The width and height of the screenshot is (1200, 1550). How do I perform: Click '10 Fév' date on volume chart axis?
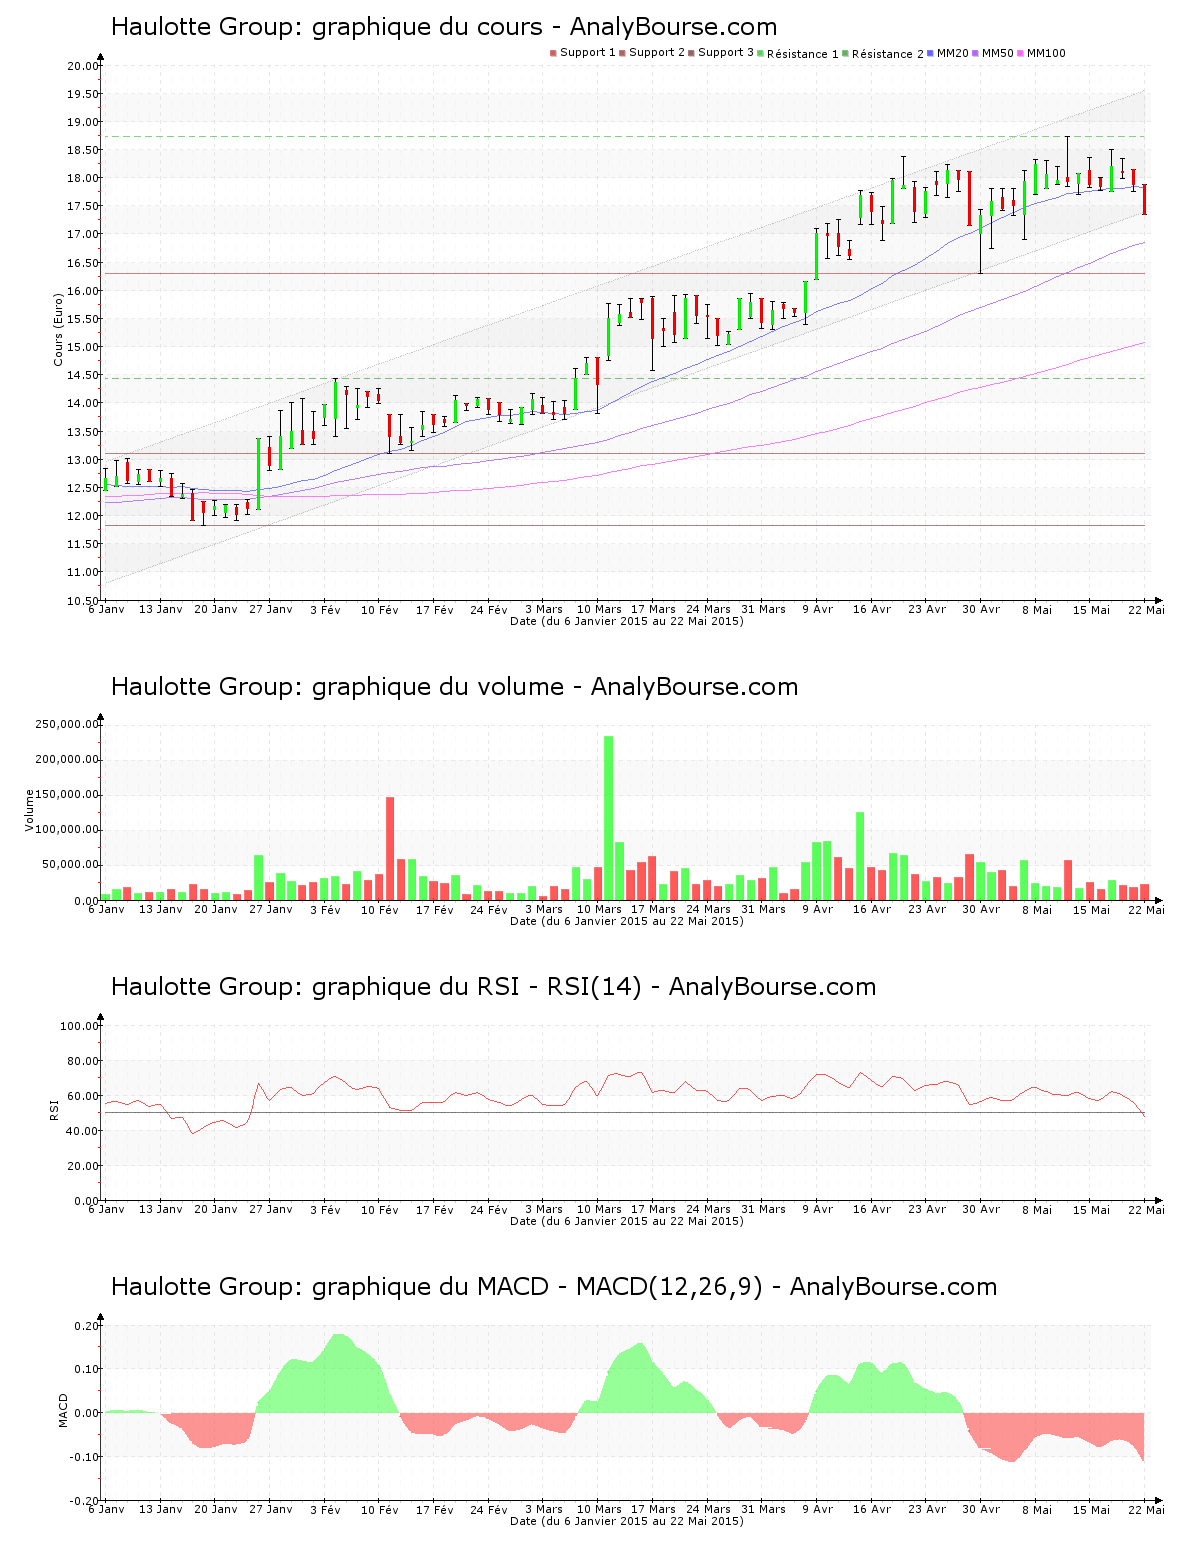click(x=380, y=909)
